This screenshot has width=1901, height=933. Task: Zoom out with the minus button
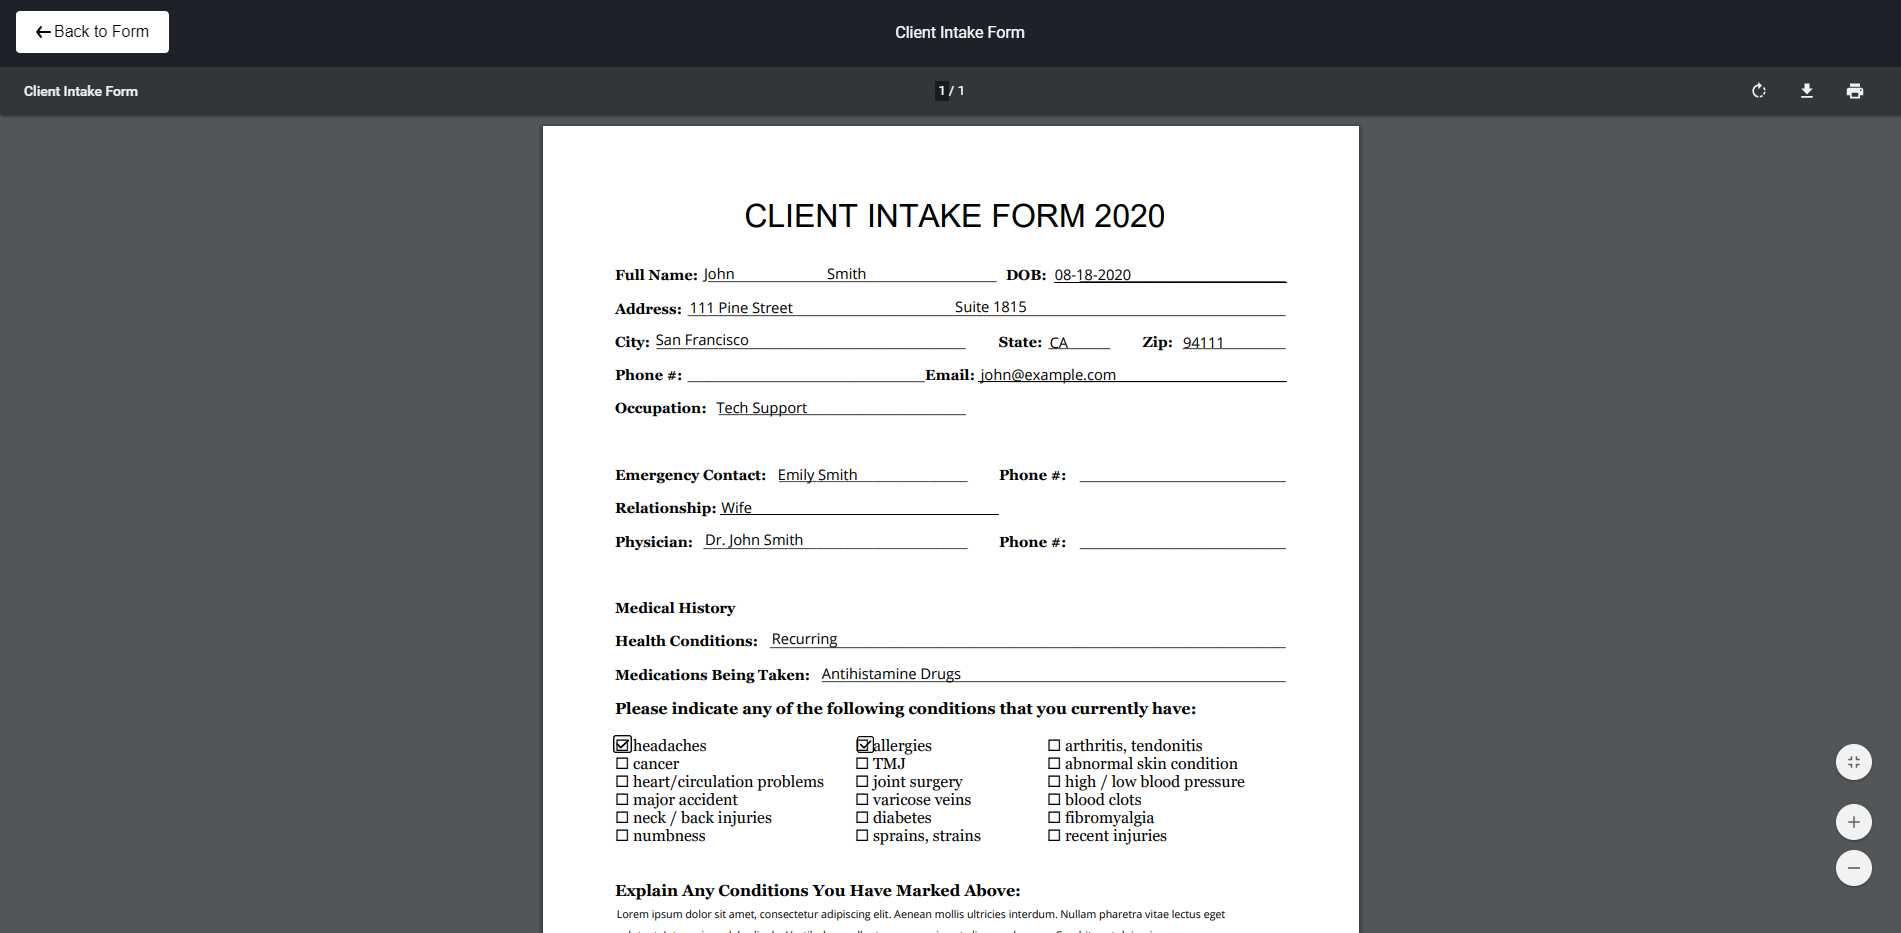(1853, 868)
